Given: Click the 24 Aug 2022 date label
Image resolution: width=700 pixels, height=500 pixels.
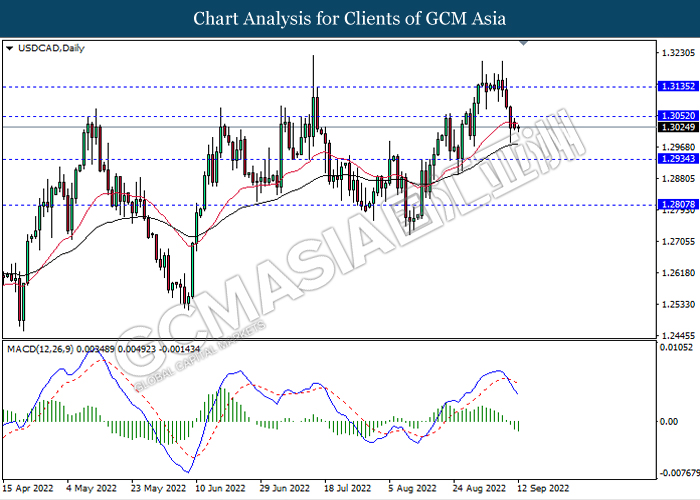Looking at the screenshot, I should [x=479, y=488].
